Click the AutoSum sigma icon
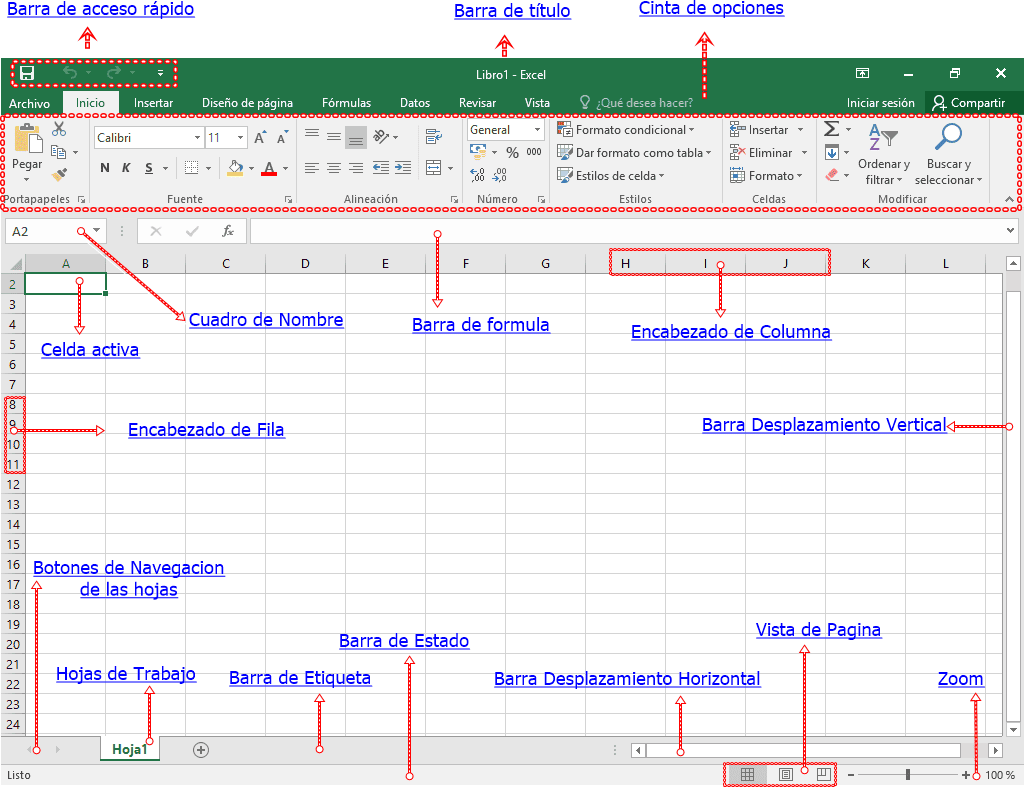Image resolution: width=1026 pixels, height=788 pixels. point(832,128)
